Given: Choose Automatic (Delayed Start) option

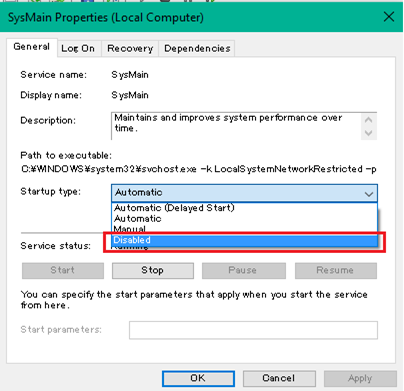Looking at the screenshot, I should (244, 208).
